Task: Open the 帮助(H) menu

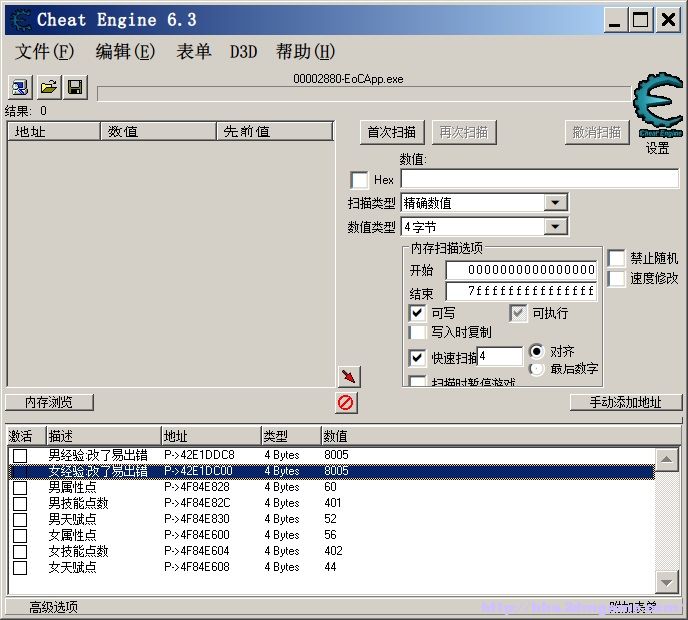Action: (x=305, y=52)
